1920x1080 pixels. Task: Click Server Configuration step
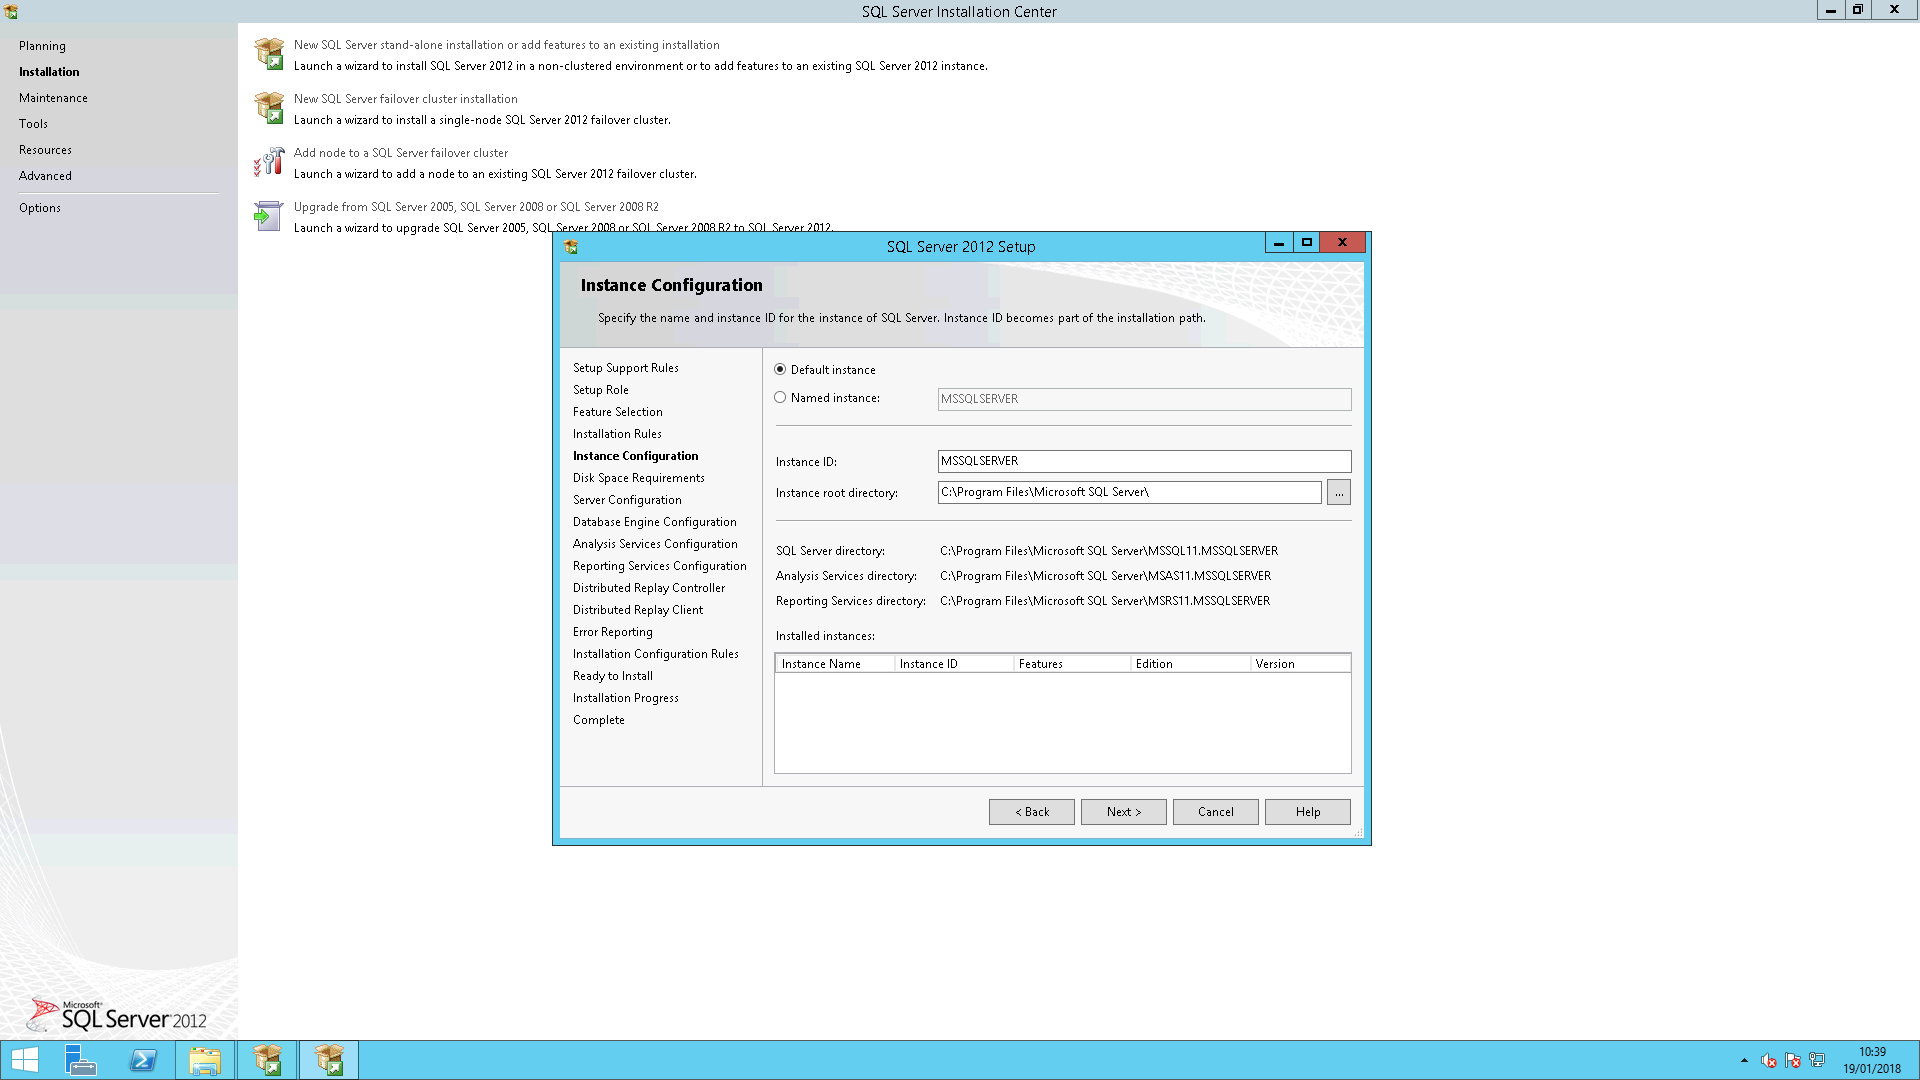pyautogui.click(x=627, y=500)
